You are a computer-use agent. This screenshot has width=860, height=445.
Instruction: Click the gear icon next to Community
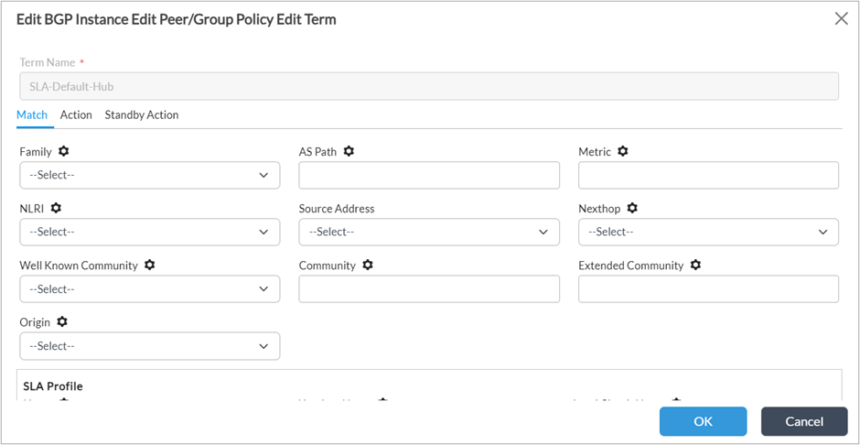point(368,265)
